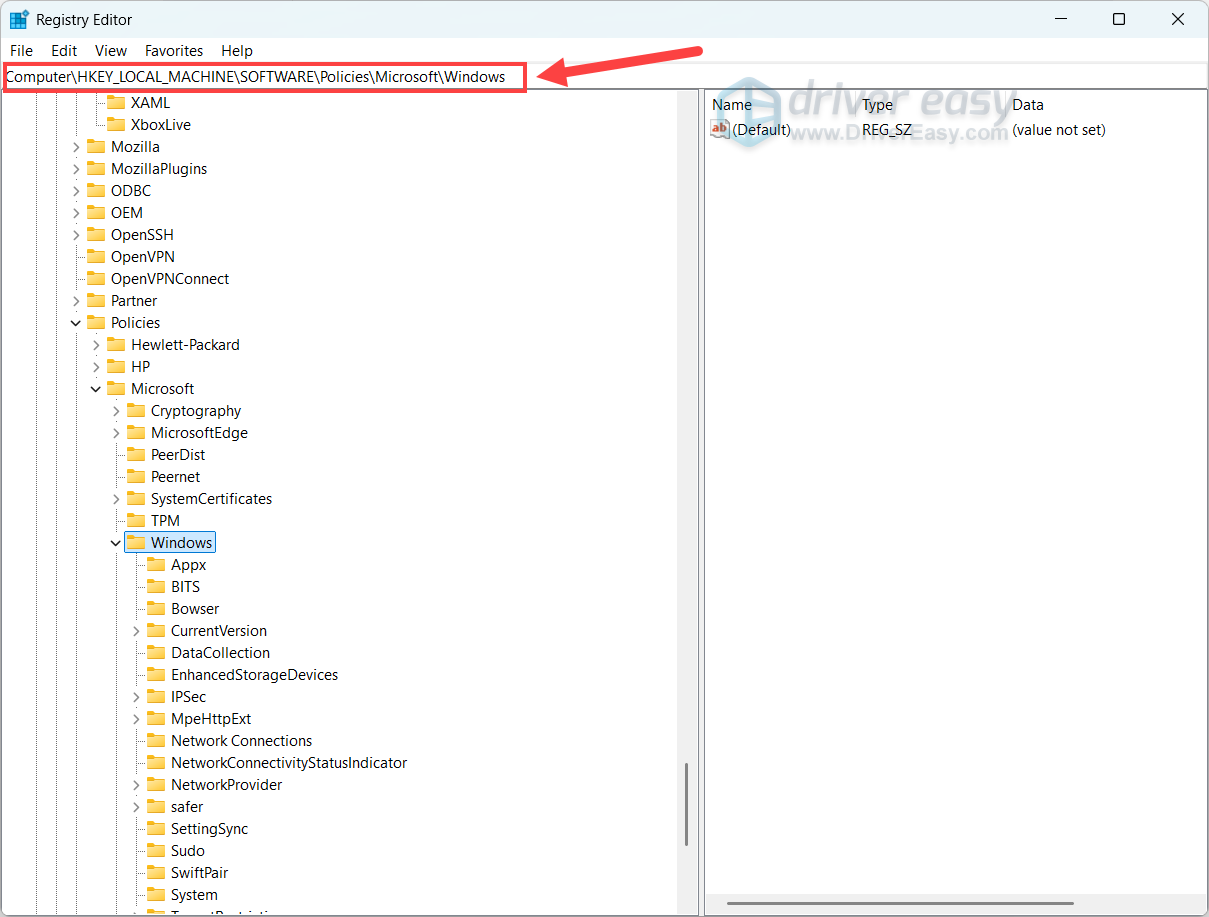Open the Favorites menu
This screenshot has height=917, width=1209.
click(x=174, y=50)
